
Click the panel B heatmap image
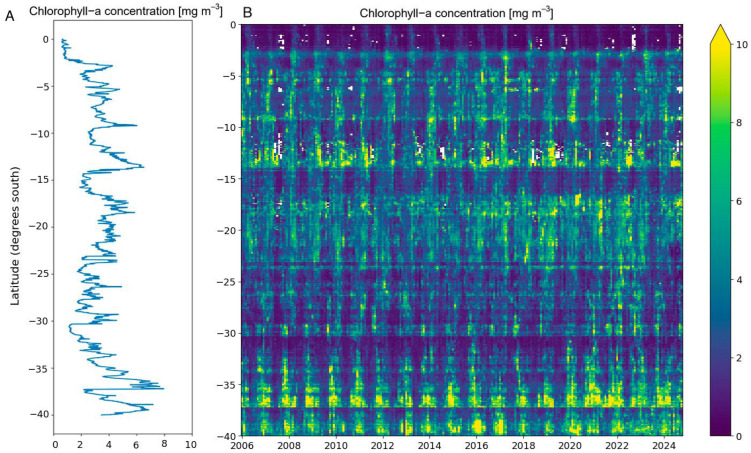(x=462, y=230)
